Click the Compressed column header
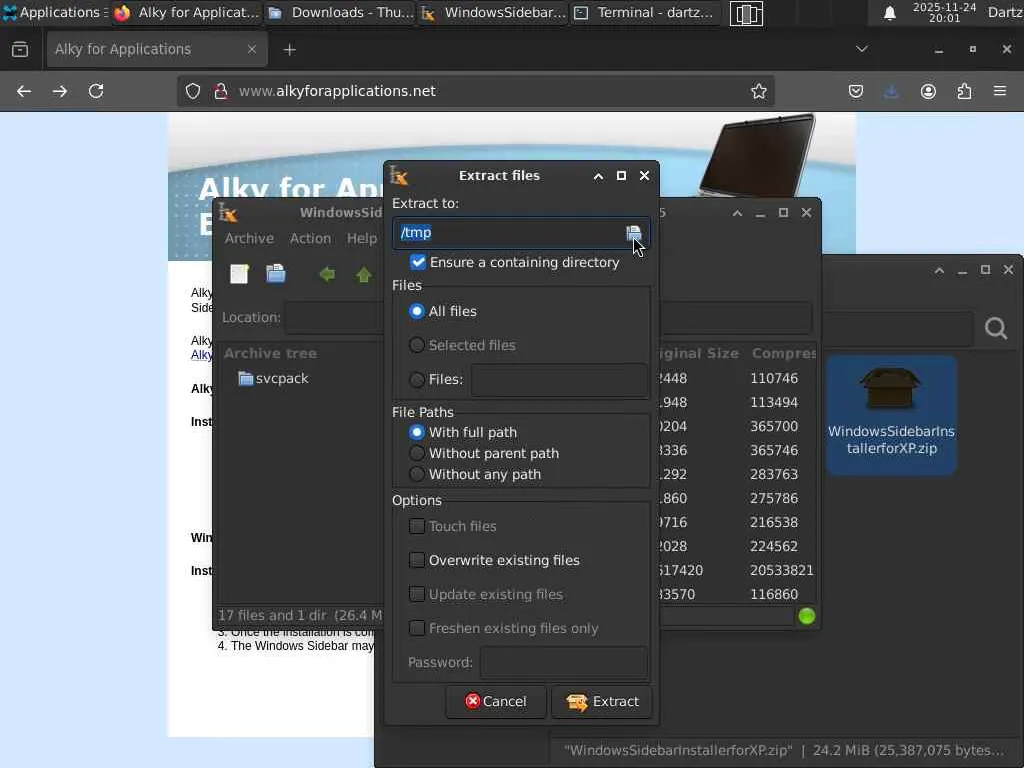1024x768 pixels. [x=783, y=354]
